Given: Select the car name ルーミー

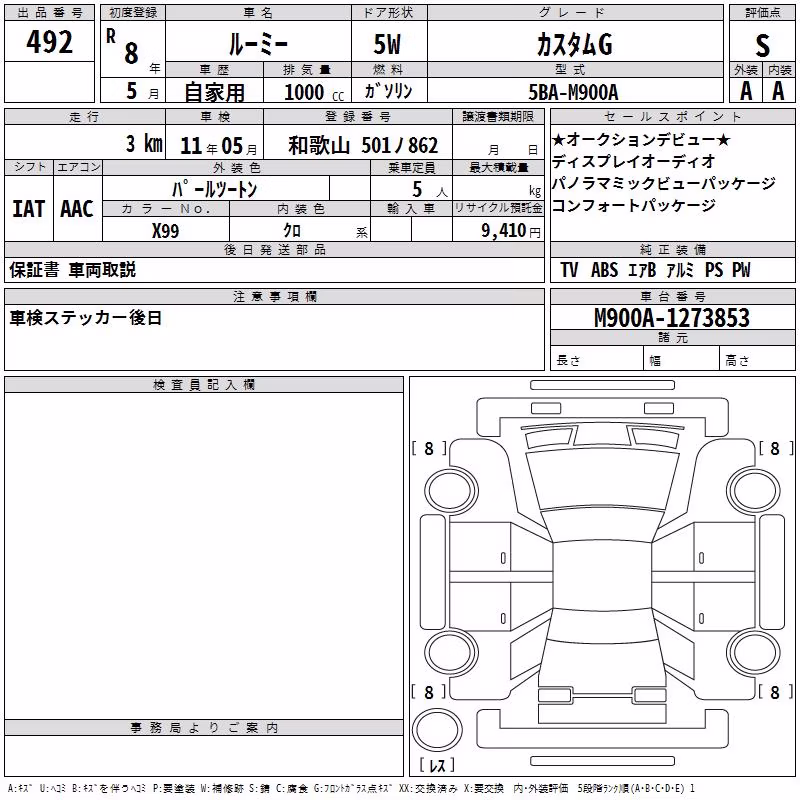Looking at the screenshot, I should tap(258, 44).
